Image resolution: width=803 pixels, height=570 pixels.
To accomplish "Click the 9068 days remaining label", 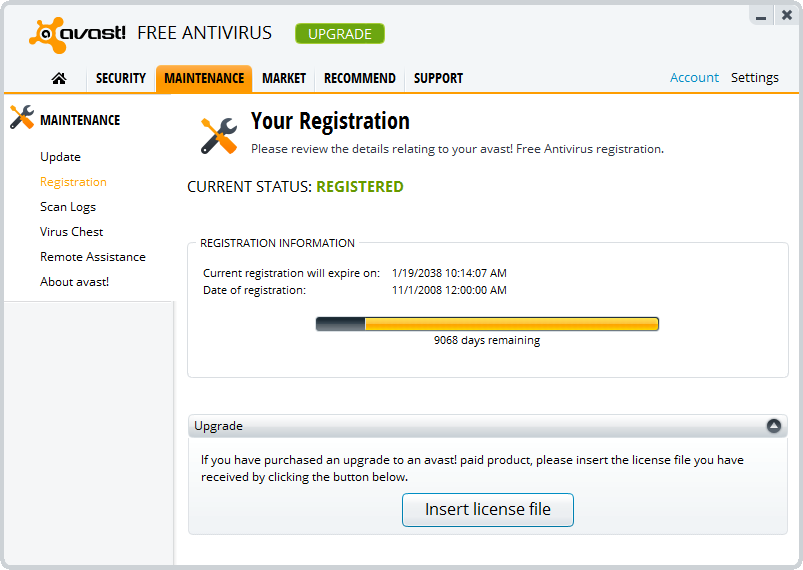I will (487, 340).
